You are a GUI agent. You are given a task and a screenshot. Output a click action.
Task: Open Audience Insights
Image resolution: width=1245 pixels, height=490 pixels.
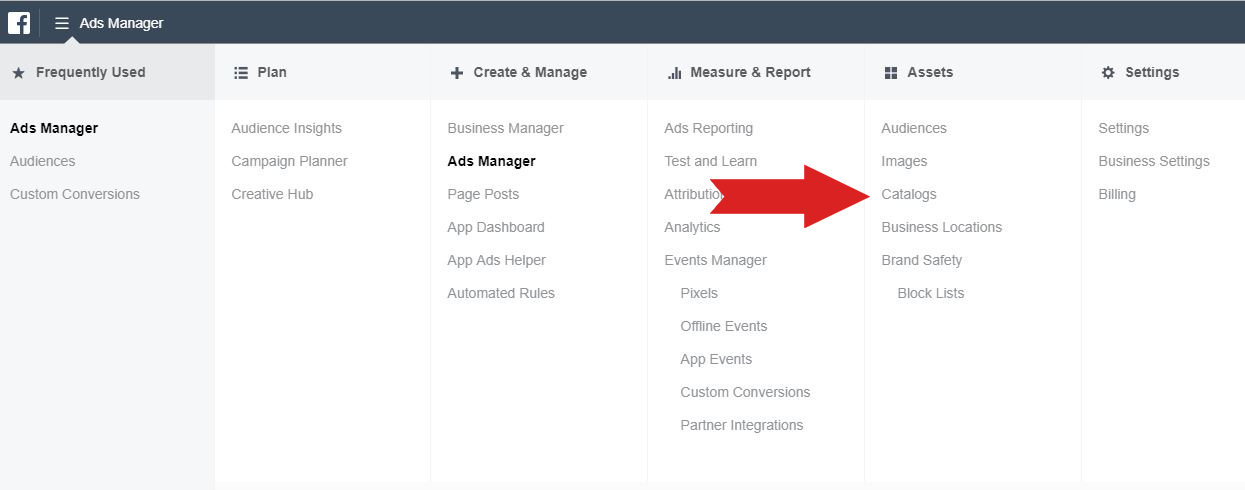click(287, 128)
